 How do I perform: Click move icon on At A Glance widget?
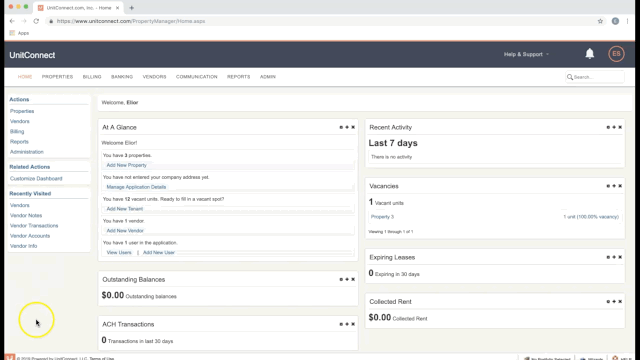(347, 127)
